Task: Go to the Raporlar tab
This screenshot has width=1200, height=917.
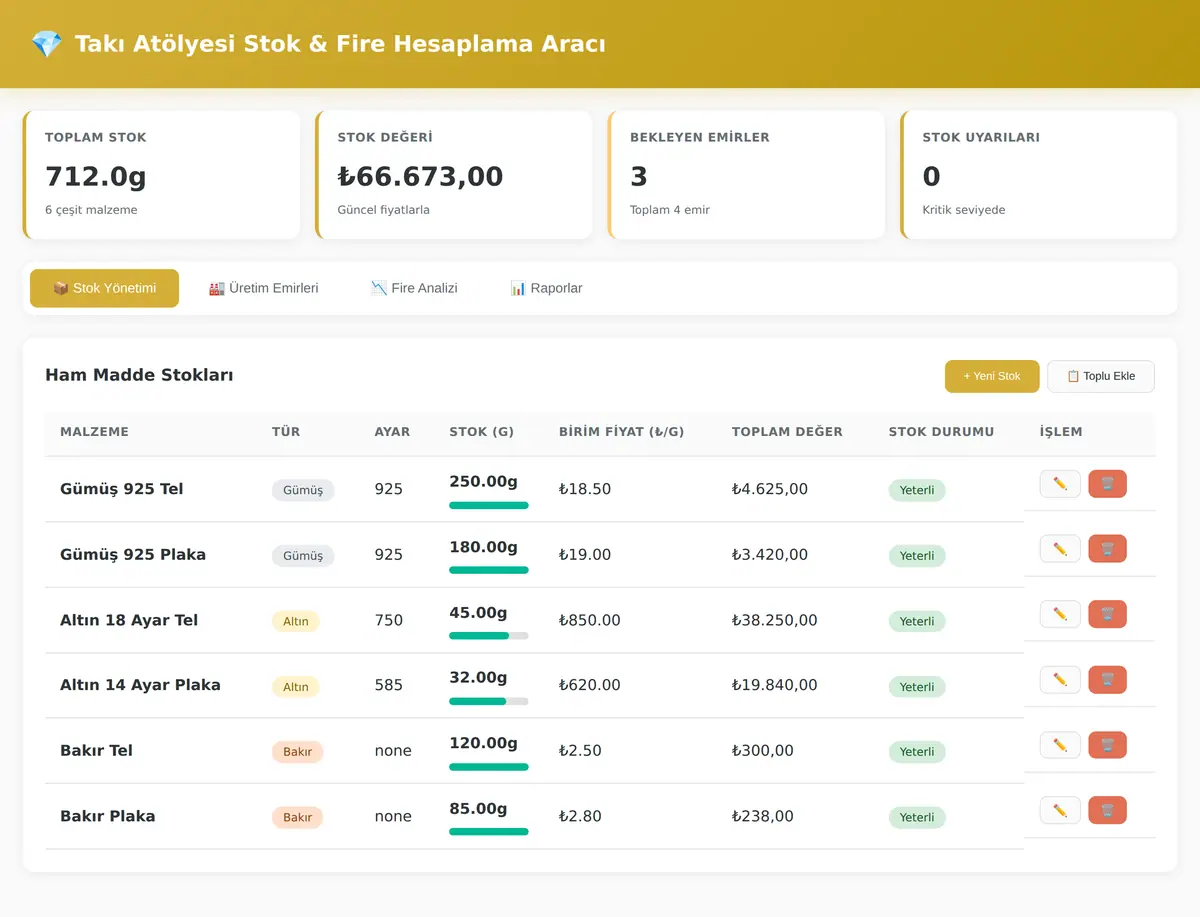Action: click(x=546, y=288)
